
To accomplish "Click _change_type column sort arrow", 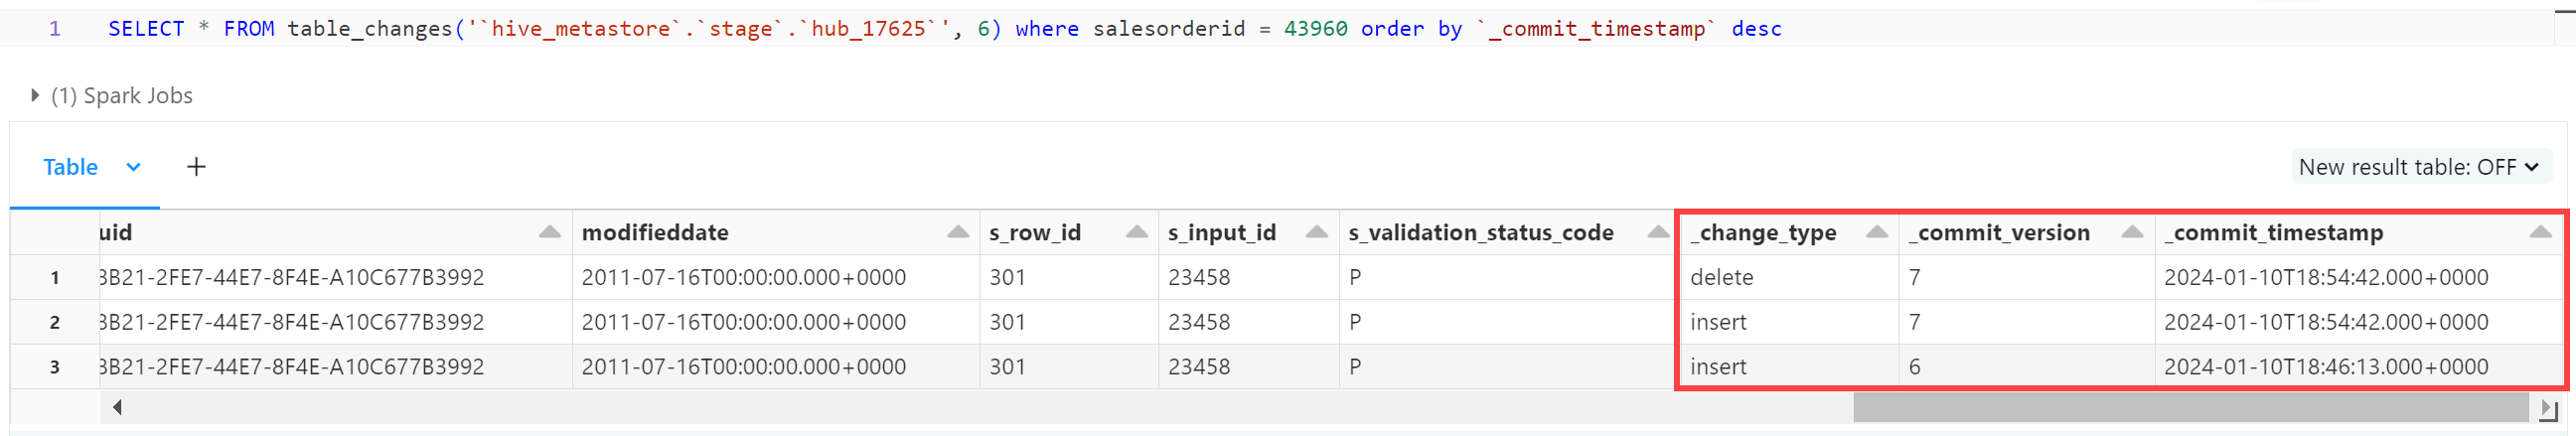I will [x=1876, y=232].
